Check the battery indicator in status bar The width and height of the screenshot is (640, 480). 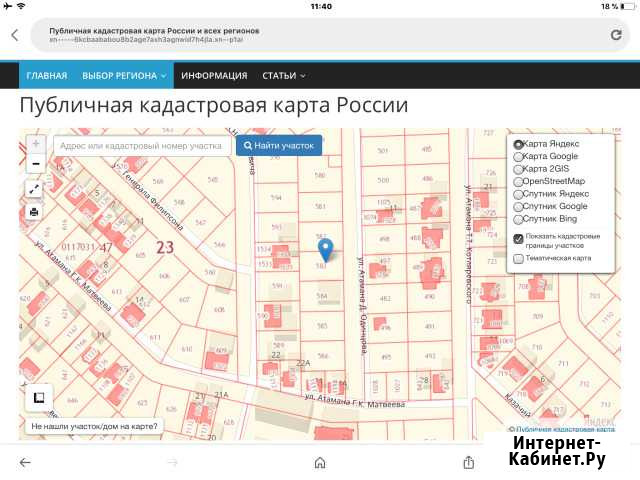click(x=627, y=7)
